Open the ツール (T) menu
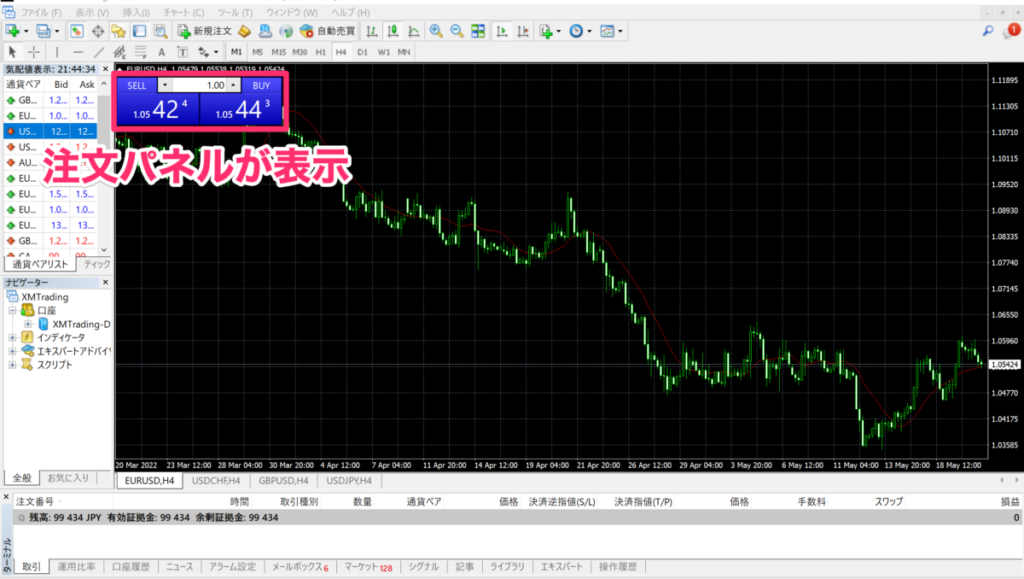This screenshot has height=579, width=1024. (234, 12)
